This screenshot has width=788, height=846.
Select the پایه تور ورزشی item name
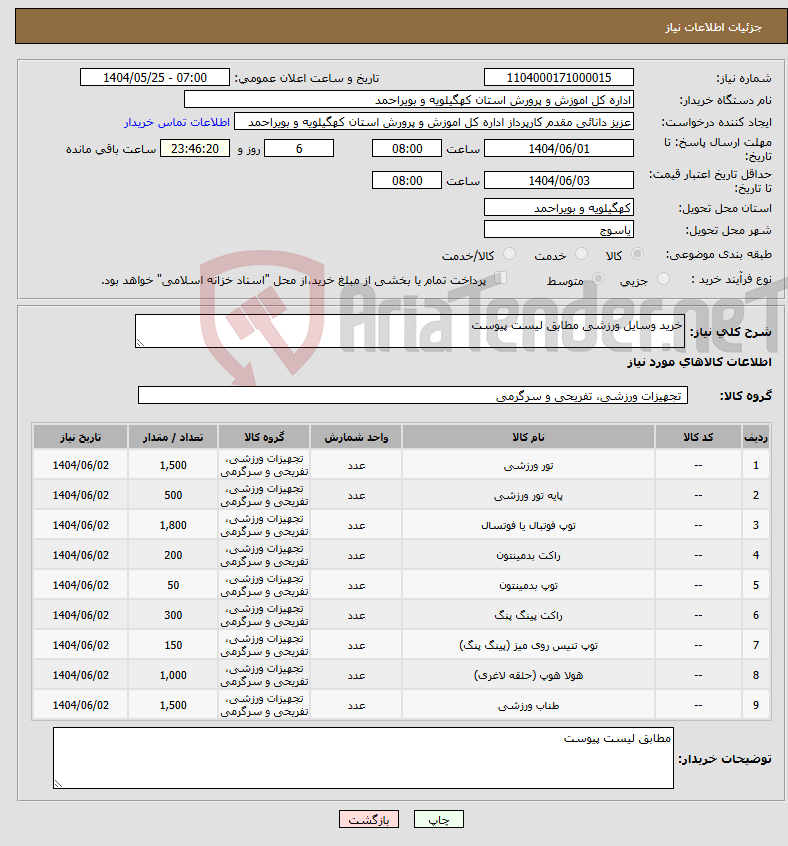tap(528, 496)
